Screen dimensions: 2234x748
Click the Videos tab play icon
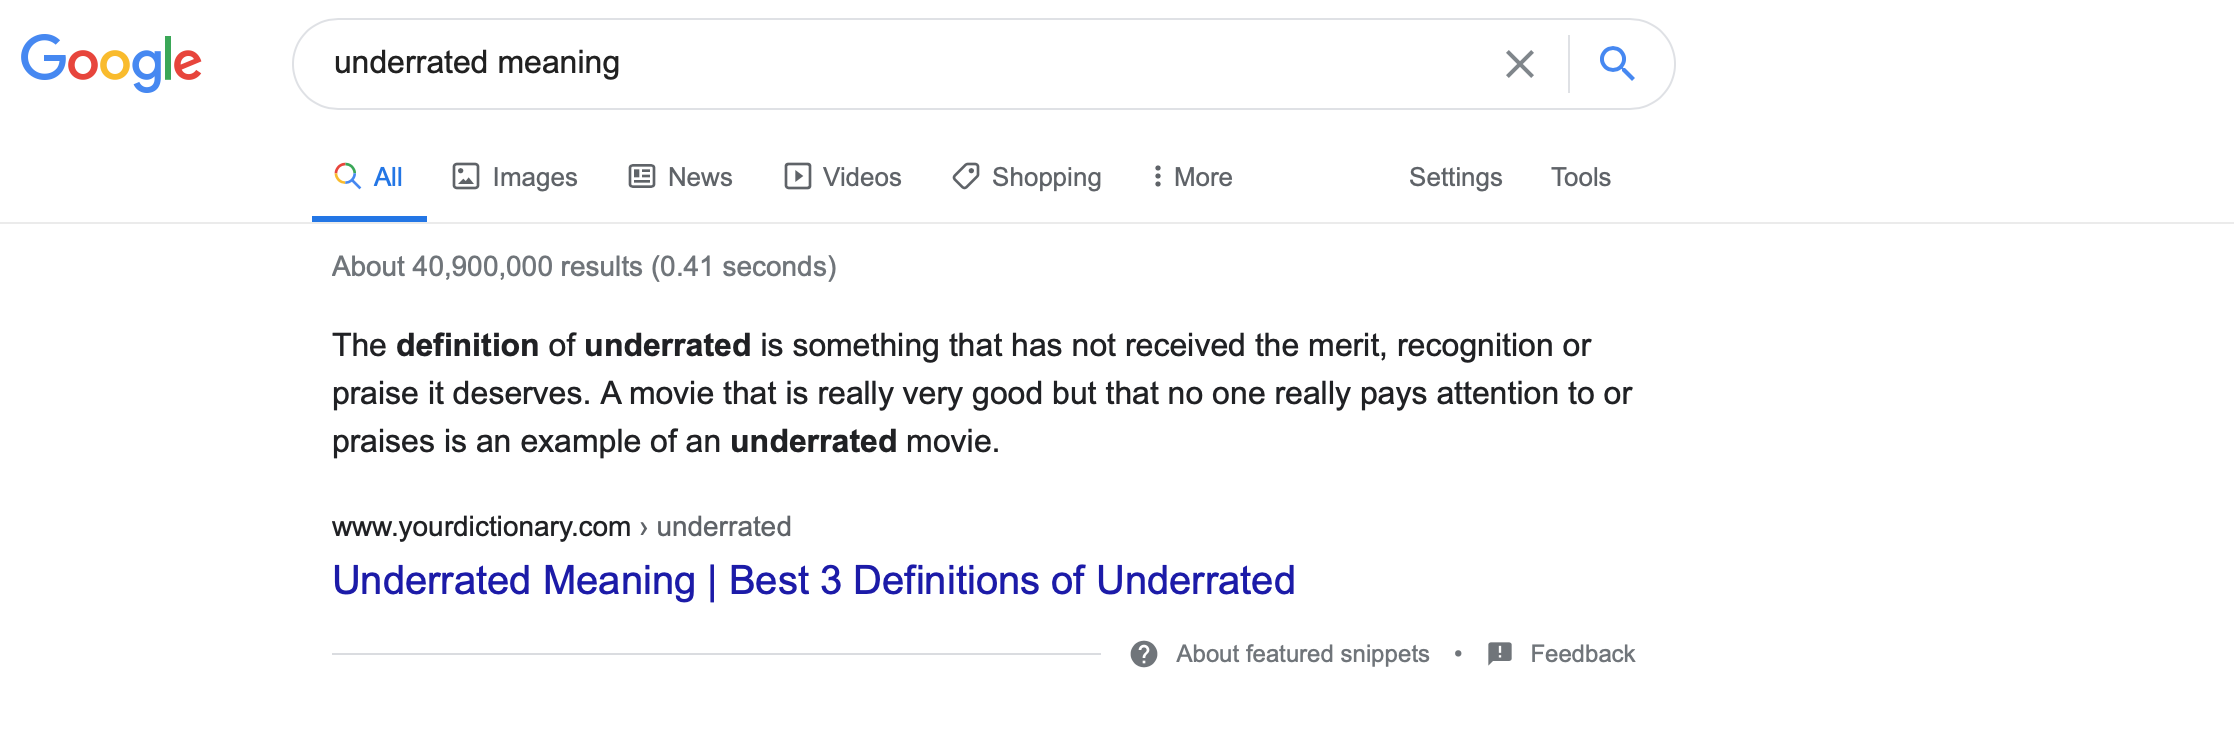tap(797, 176)
